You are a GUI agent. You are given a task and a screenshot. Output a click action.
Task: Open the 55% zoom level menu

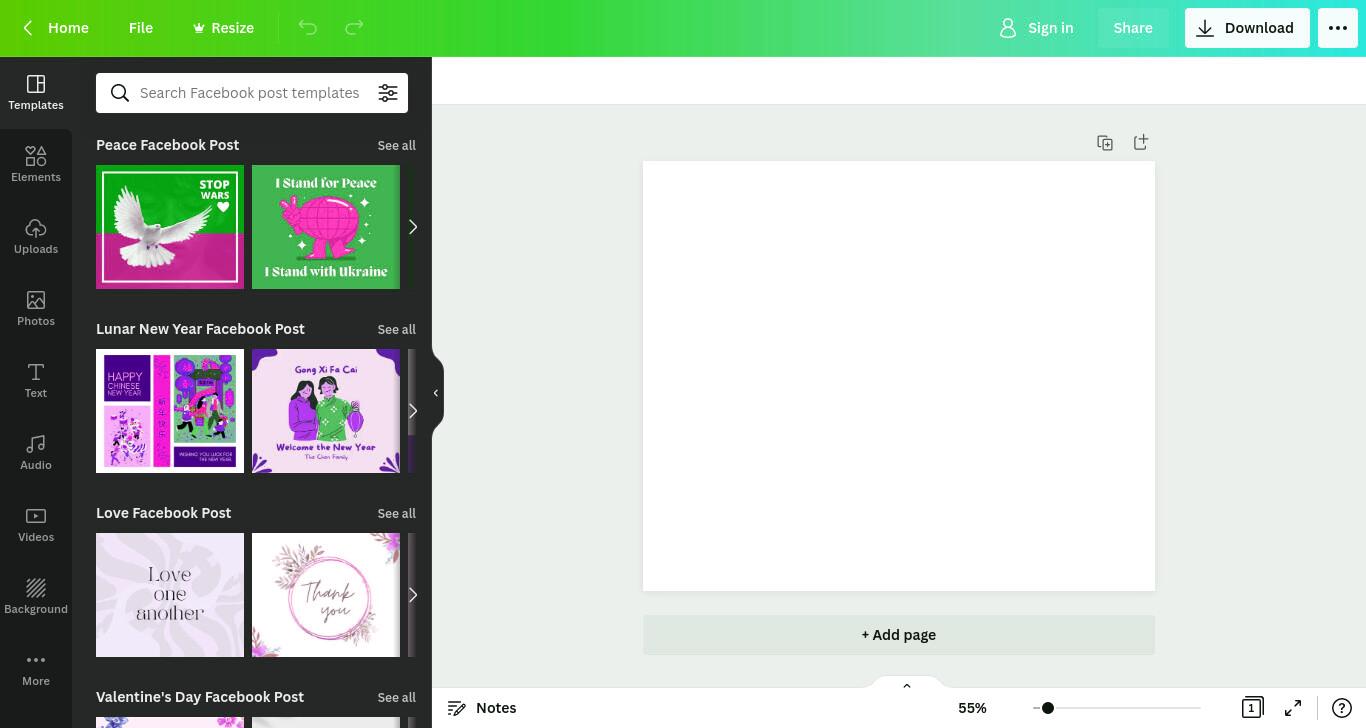coord(972,708)
